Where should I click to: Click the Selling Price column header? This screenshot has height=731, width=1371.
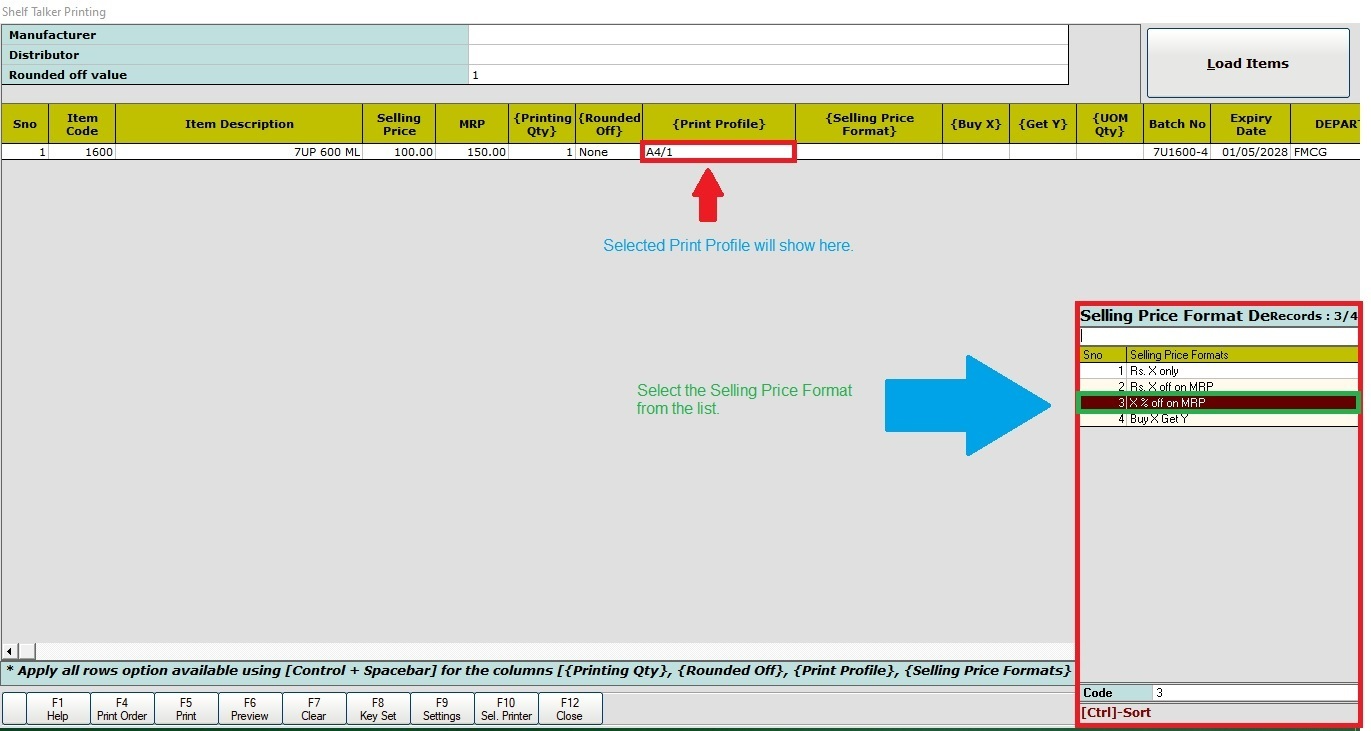coord(398,124)
